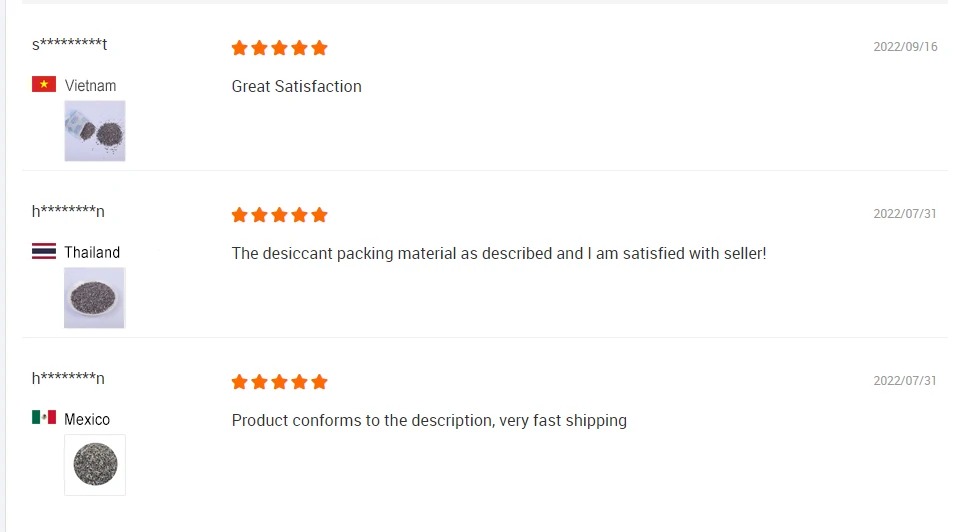Click the username s*********t

tap(69, 45)
